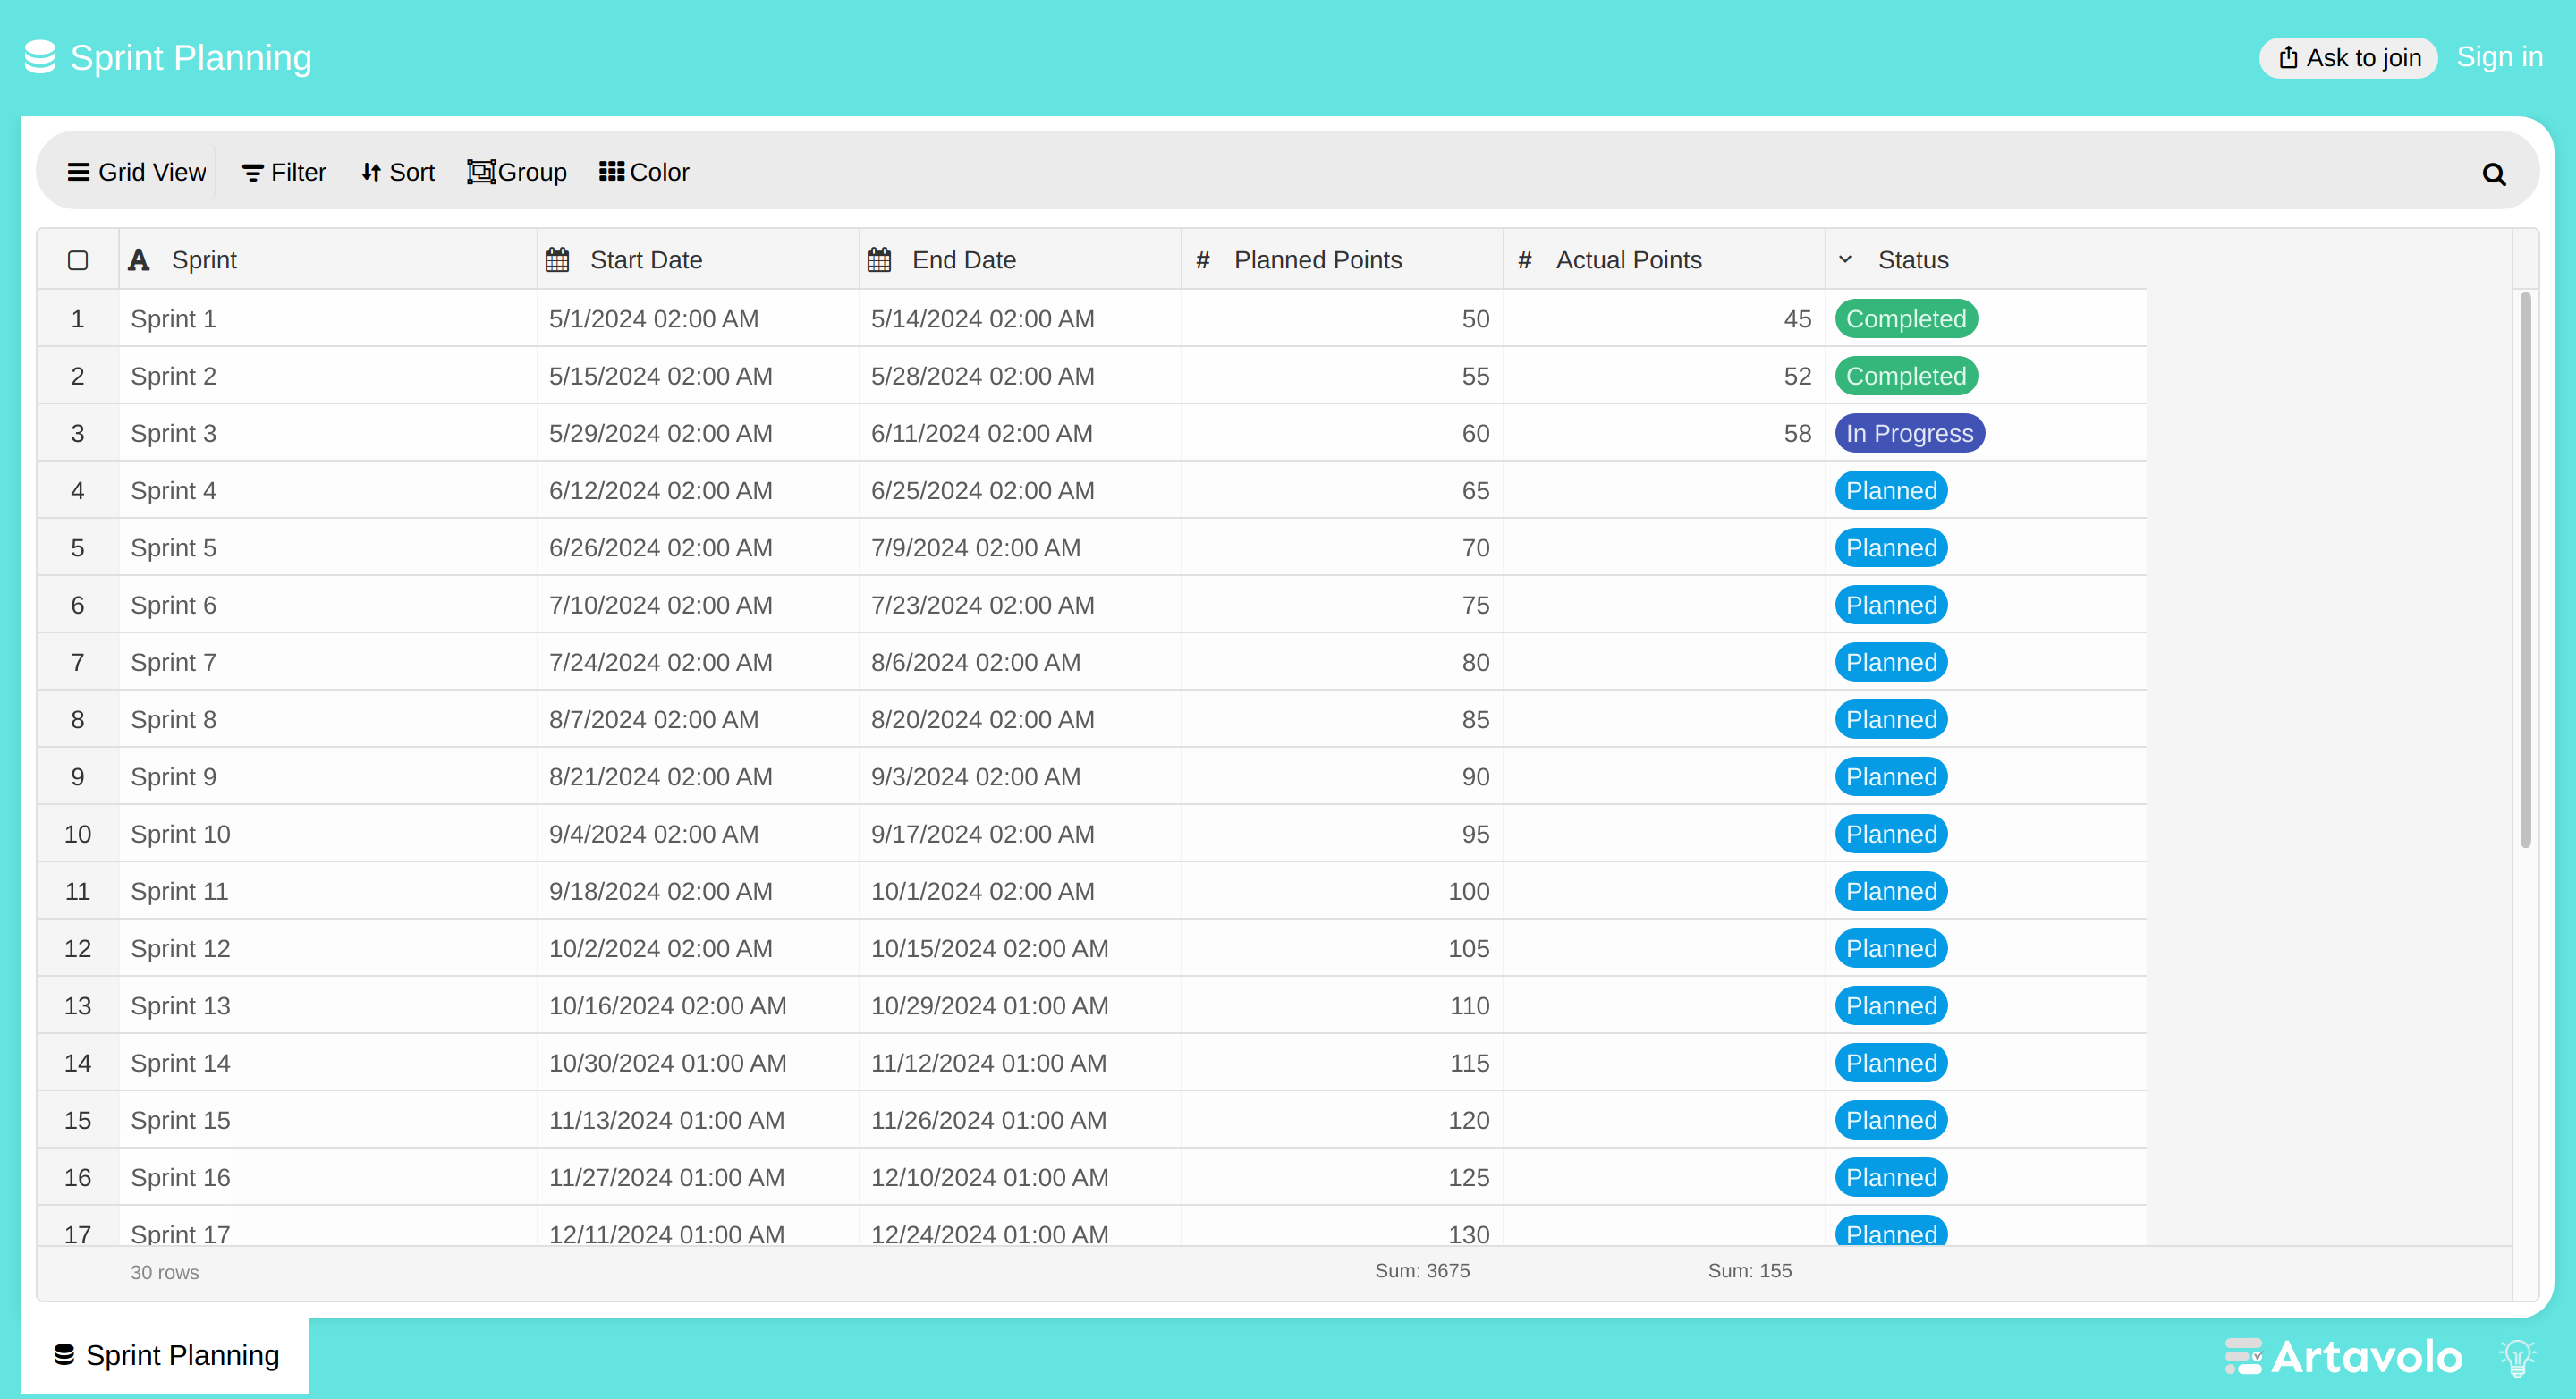The width and height of the screenshot is (2576, 1399).
Task: Click the '10/29/2024 01:00 AM' end date cell
Action: pyautogui.click(x=1020, y=1006)
